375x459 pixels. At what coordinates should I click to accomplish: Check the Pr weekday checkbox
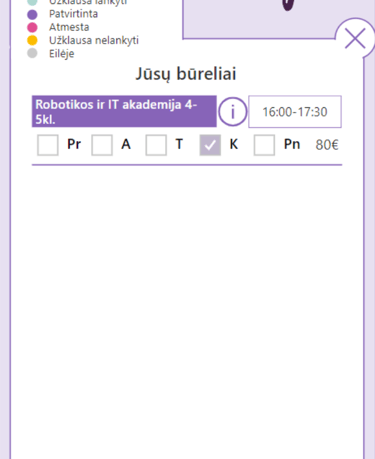tap(48, 145)
